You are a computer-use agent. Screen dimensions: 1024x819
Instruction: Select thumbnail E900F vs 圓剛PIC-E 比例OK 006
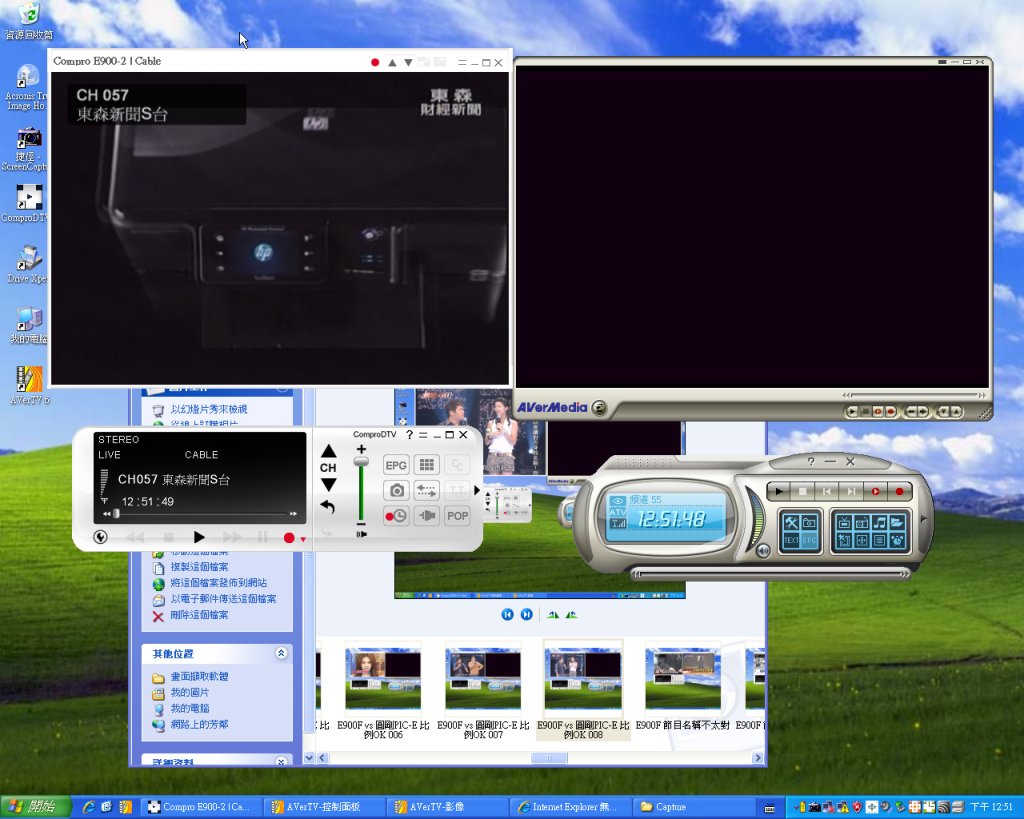pyautogui.click(x=383, y=690)
